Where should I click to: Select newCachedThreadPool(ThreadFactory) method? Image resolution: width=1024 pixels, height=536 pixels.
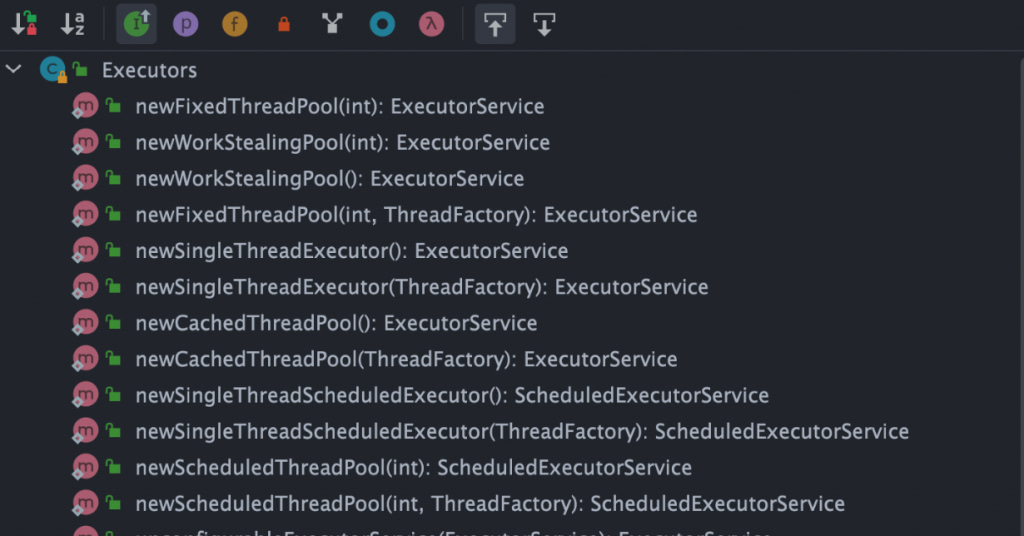[x=406, y=359]
